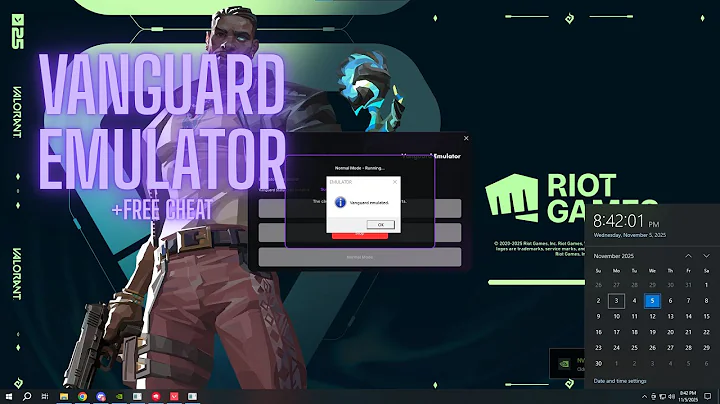720x404 pixels.
Task: Select November 7 in the calendar
Action: pos(688,301)
